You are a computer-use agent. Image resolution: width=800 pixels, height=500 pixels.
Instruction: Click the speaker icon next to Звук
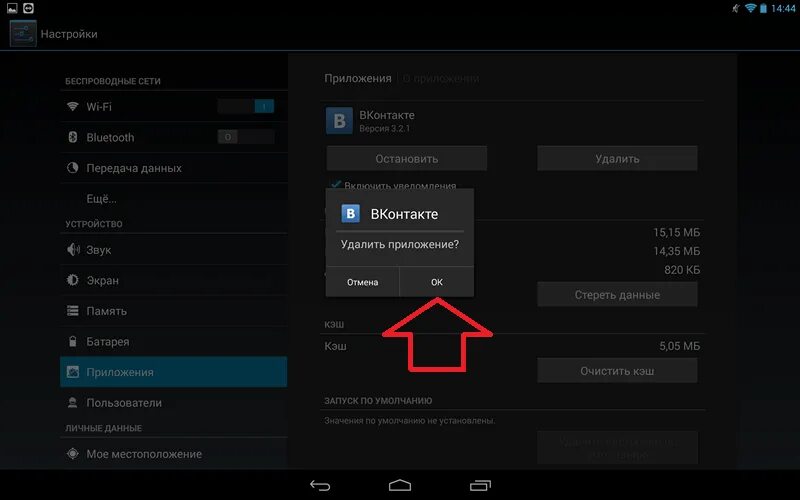(x=73, y=249)
